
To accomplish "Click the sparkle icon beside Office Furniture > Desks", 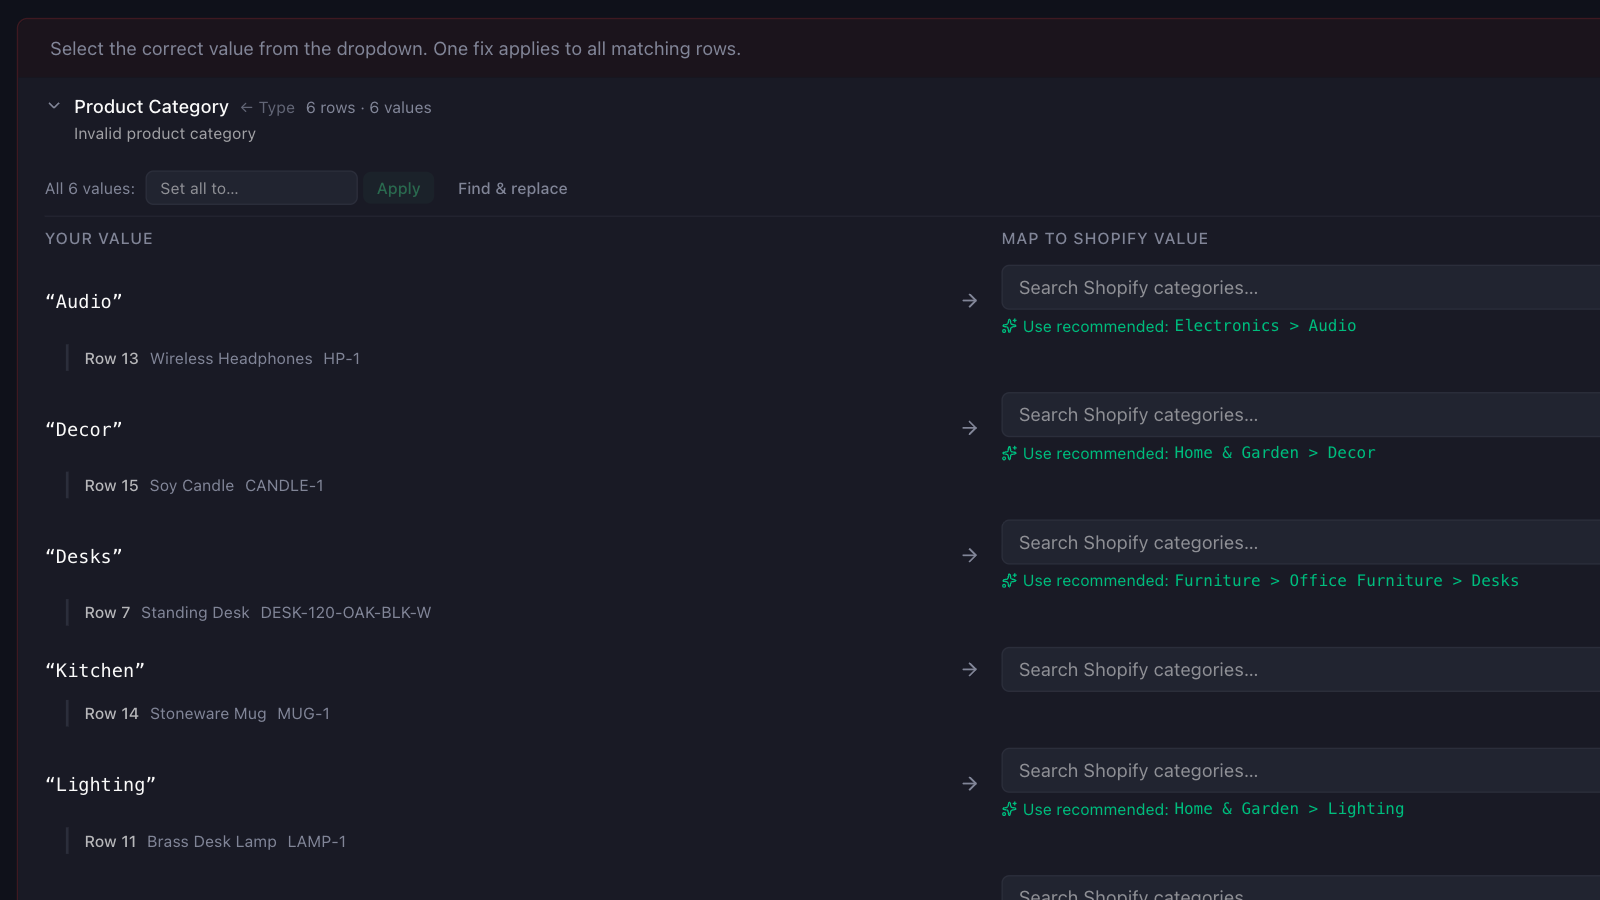I will pos(1009,581).
